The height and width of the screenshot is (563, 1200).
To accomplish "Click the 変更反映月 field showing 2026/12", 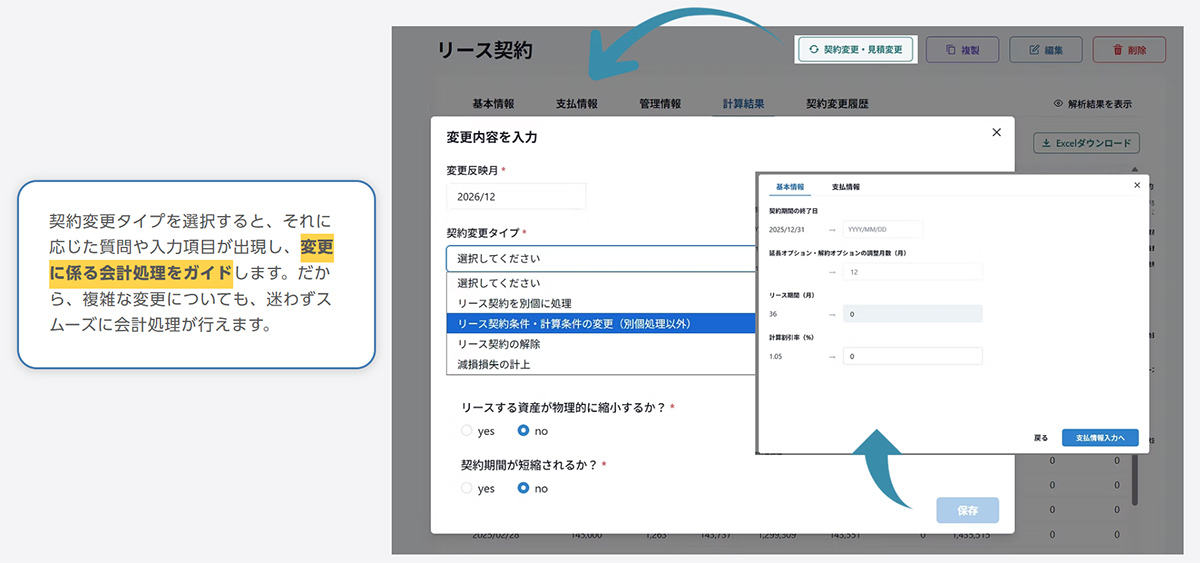I will 516,196.
